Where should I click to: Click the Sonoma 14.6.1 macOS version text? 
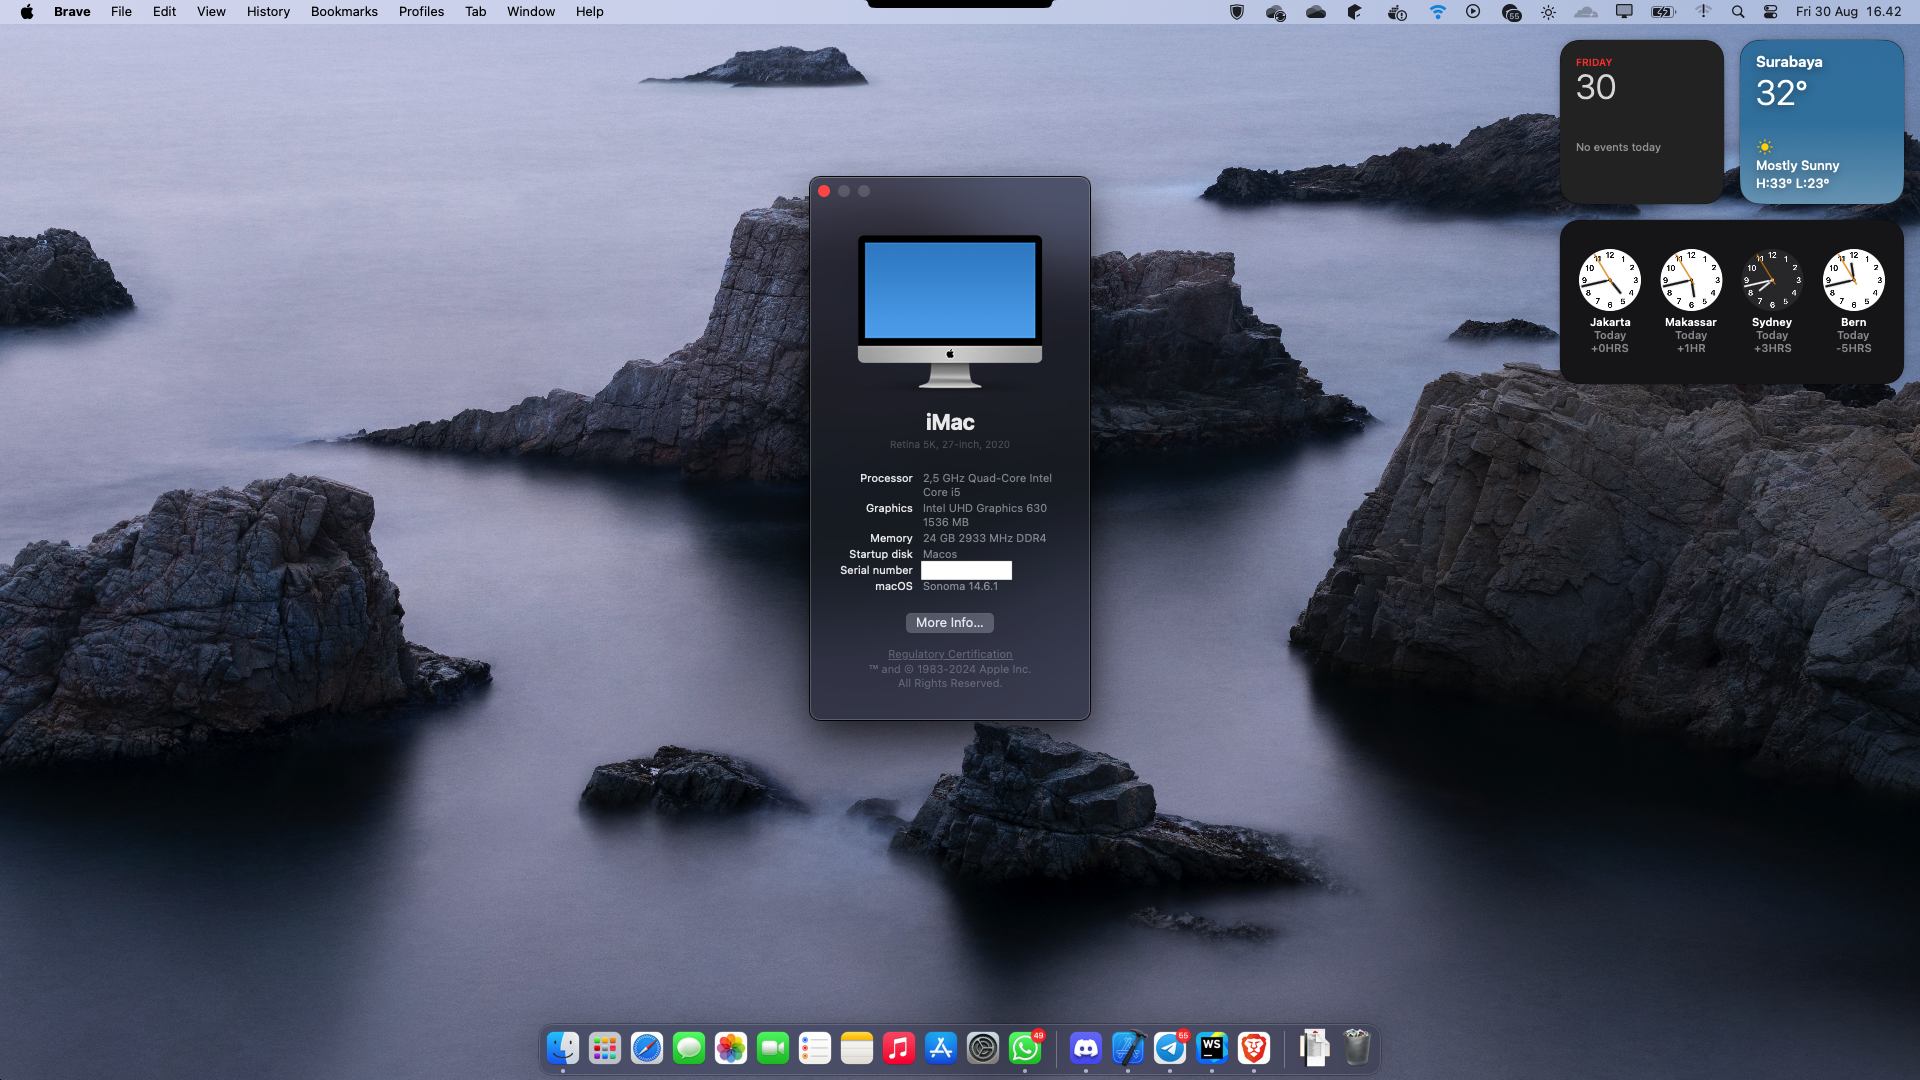coord(960,587)
